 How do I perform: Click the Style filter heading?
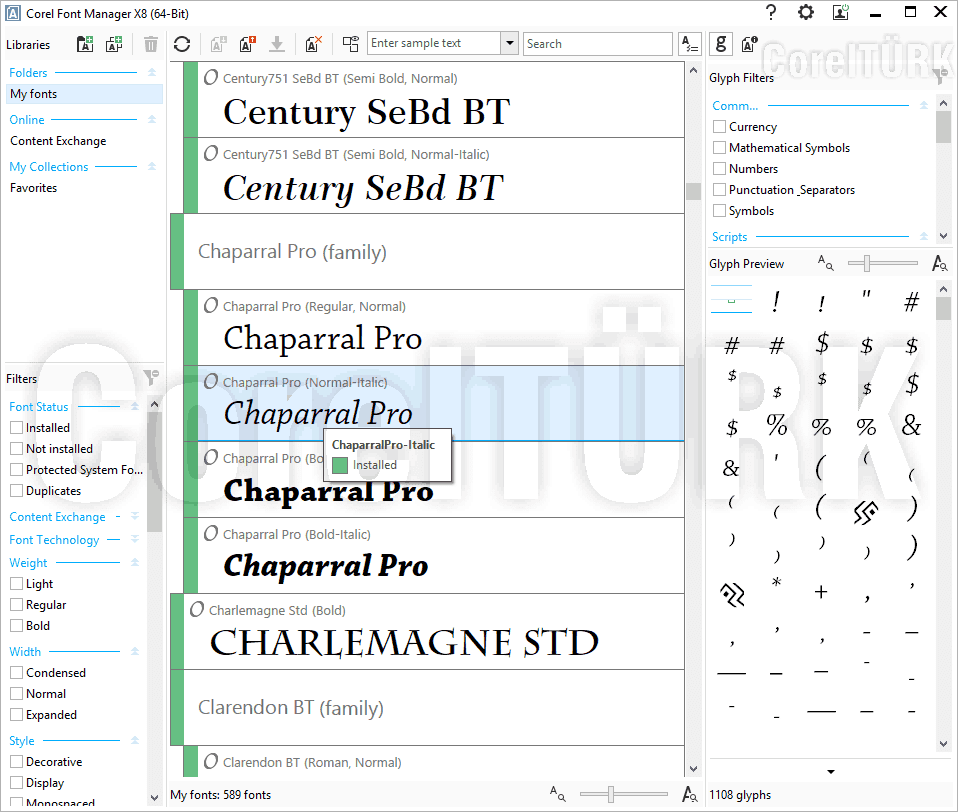(x=21, y=741)
